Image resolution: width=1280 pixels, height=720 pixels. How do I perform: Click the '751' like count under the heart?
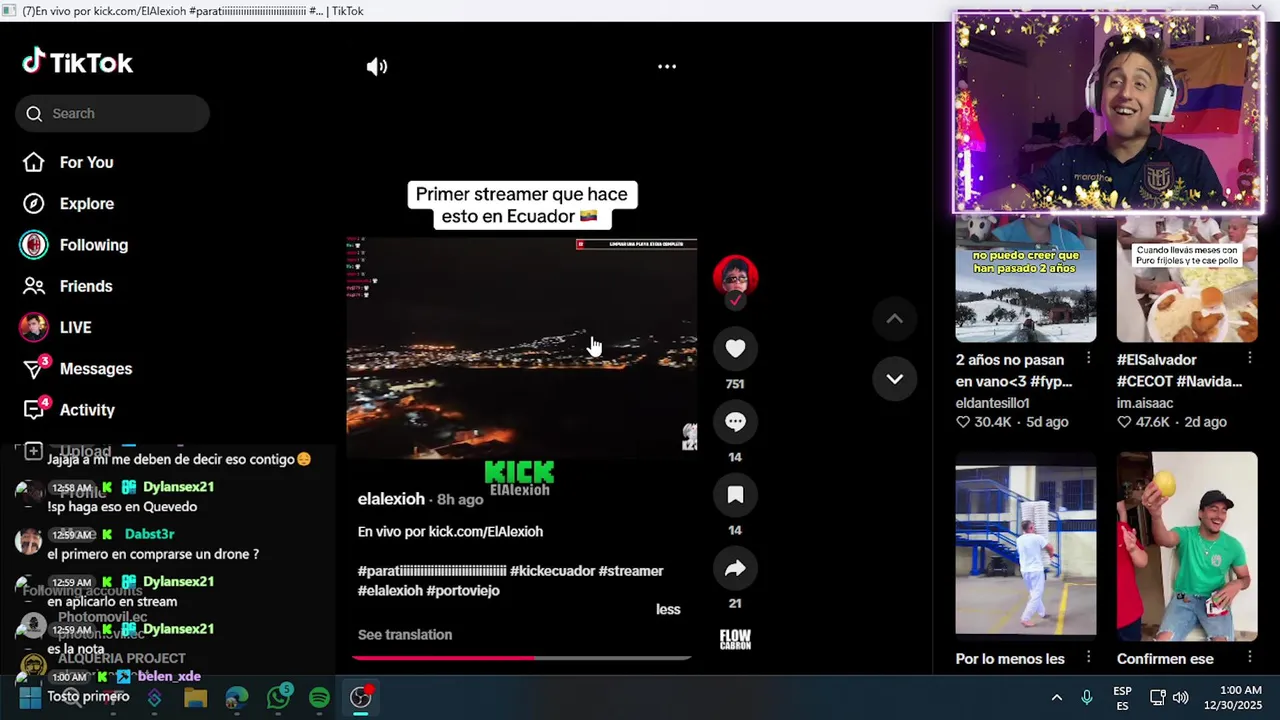(735, 384)
